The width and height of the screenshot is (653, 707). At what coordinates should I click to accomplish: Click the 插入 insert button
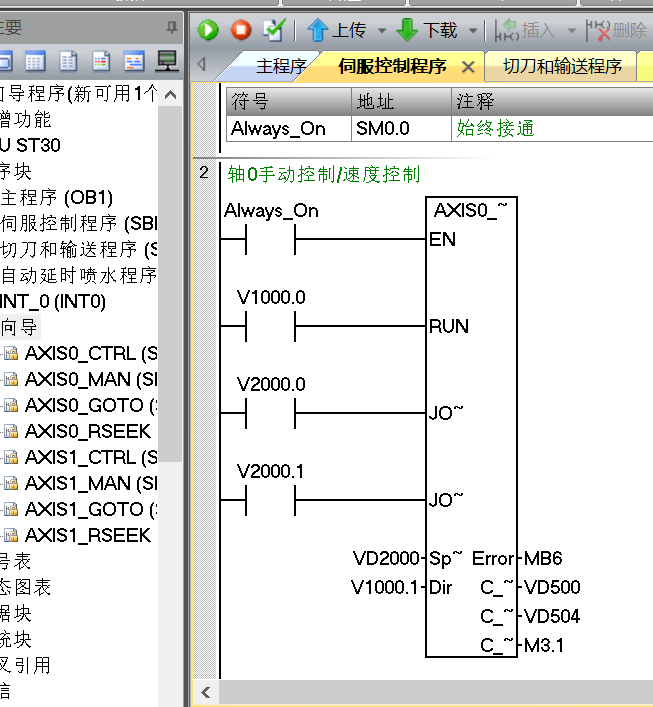pos(526,30)
